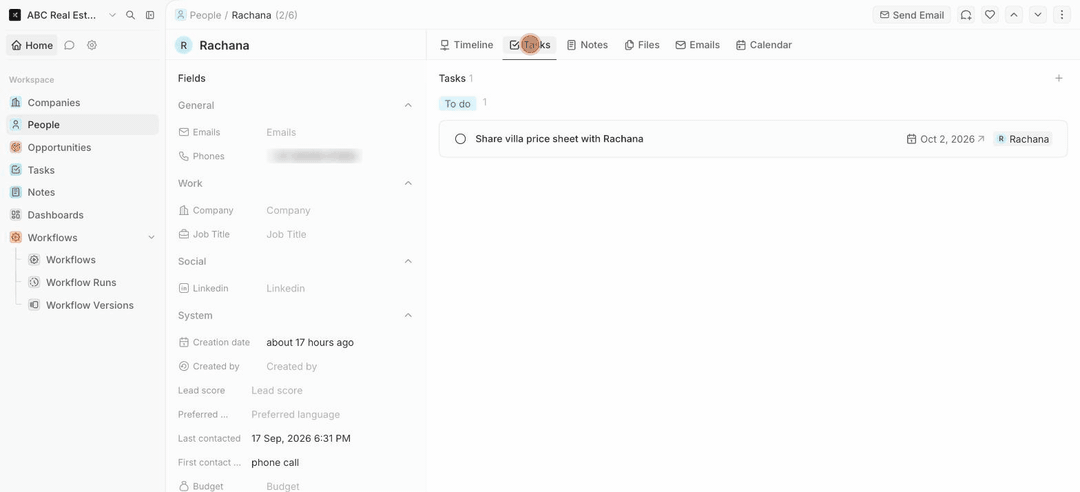Click the 'Oct 2, 2026' due date

948,139
